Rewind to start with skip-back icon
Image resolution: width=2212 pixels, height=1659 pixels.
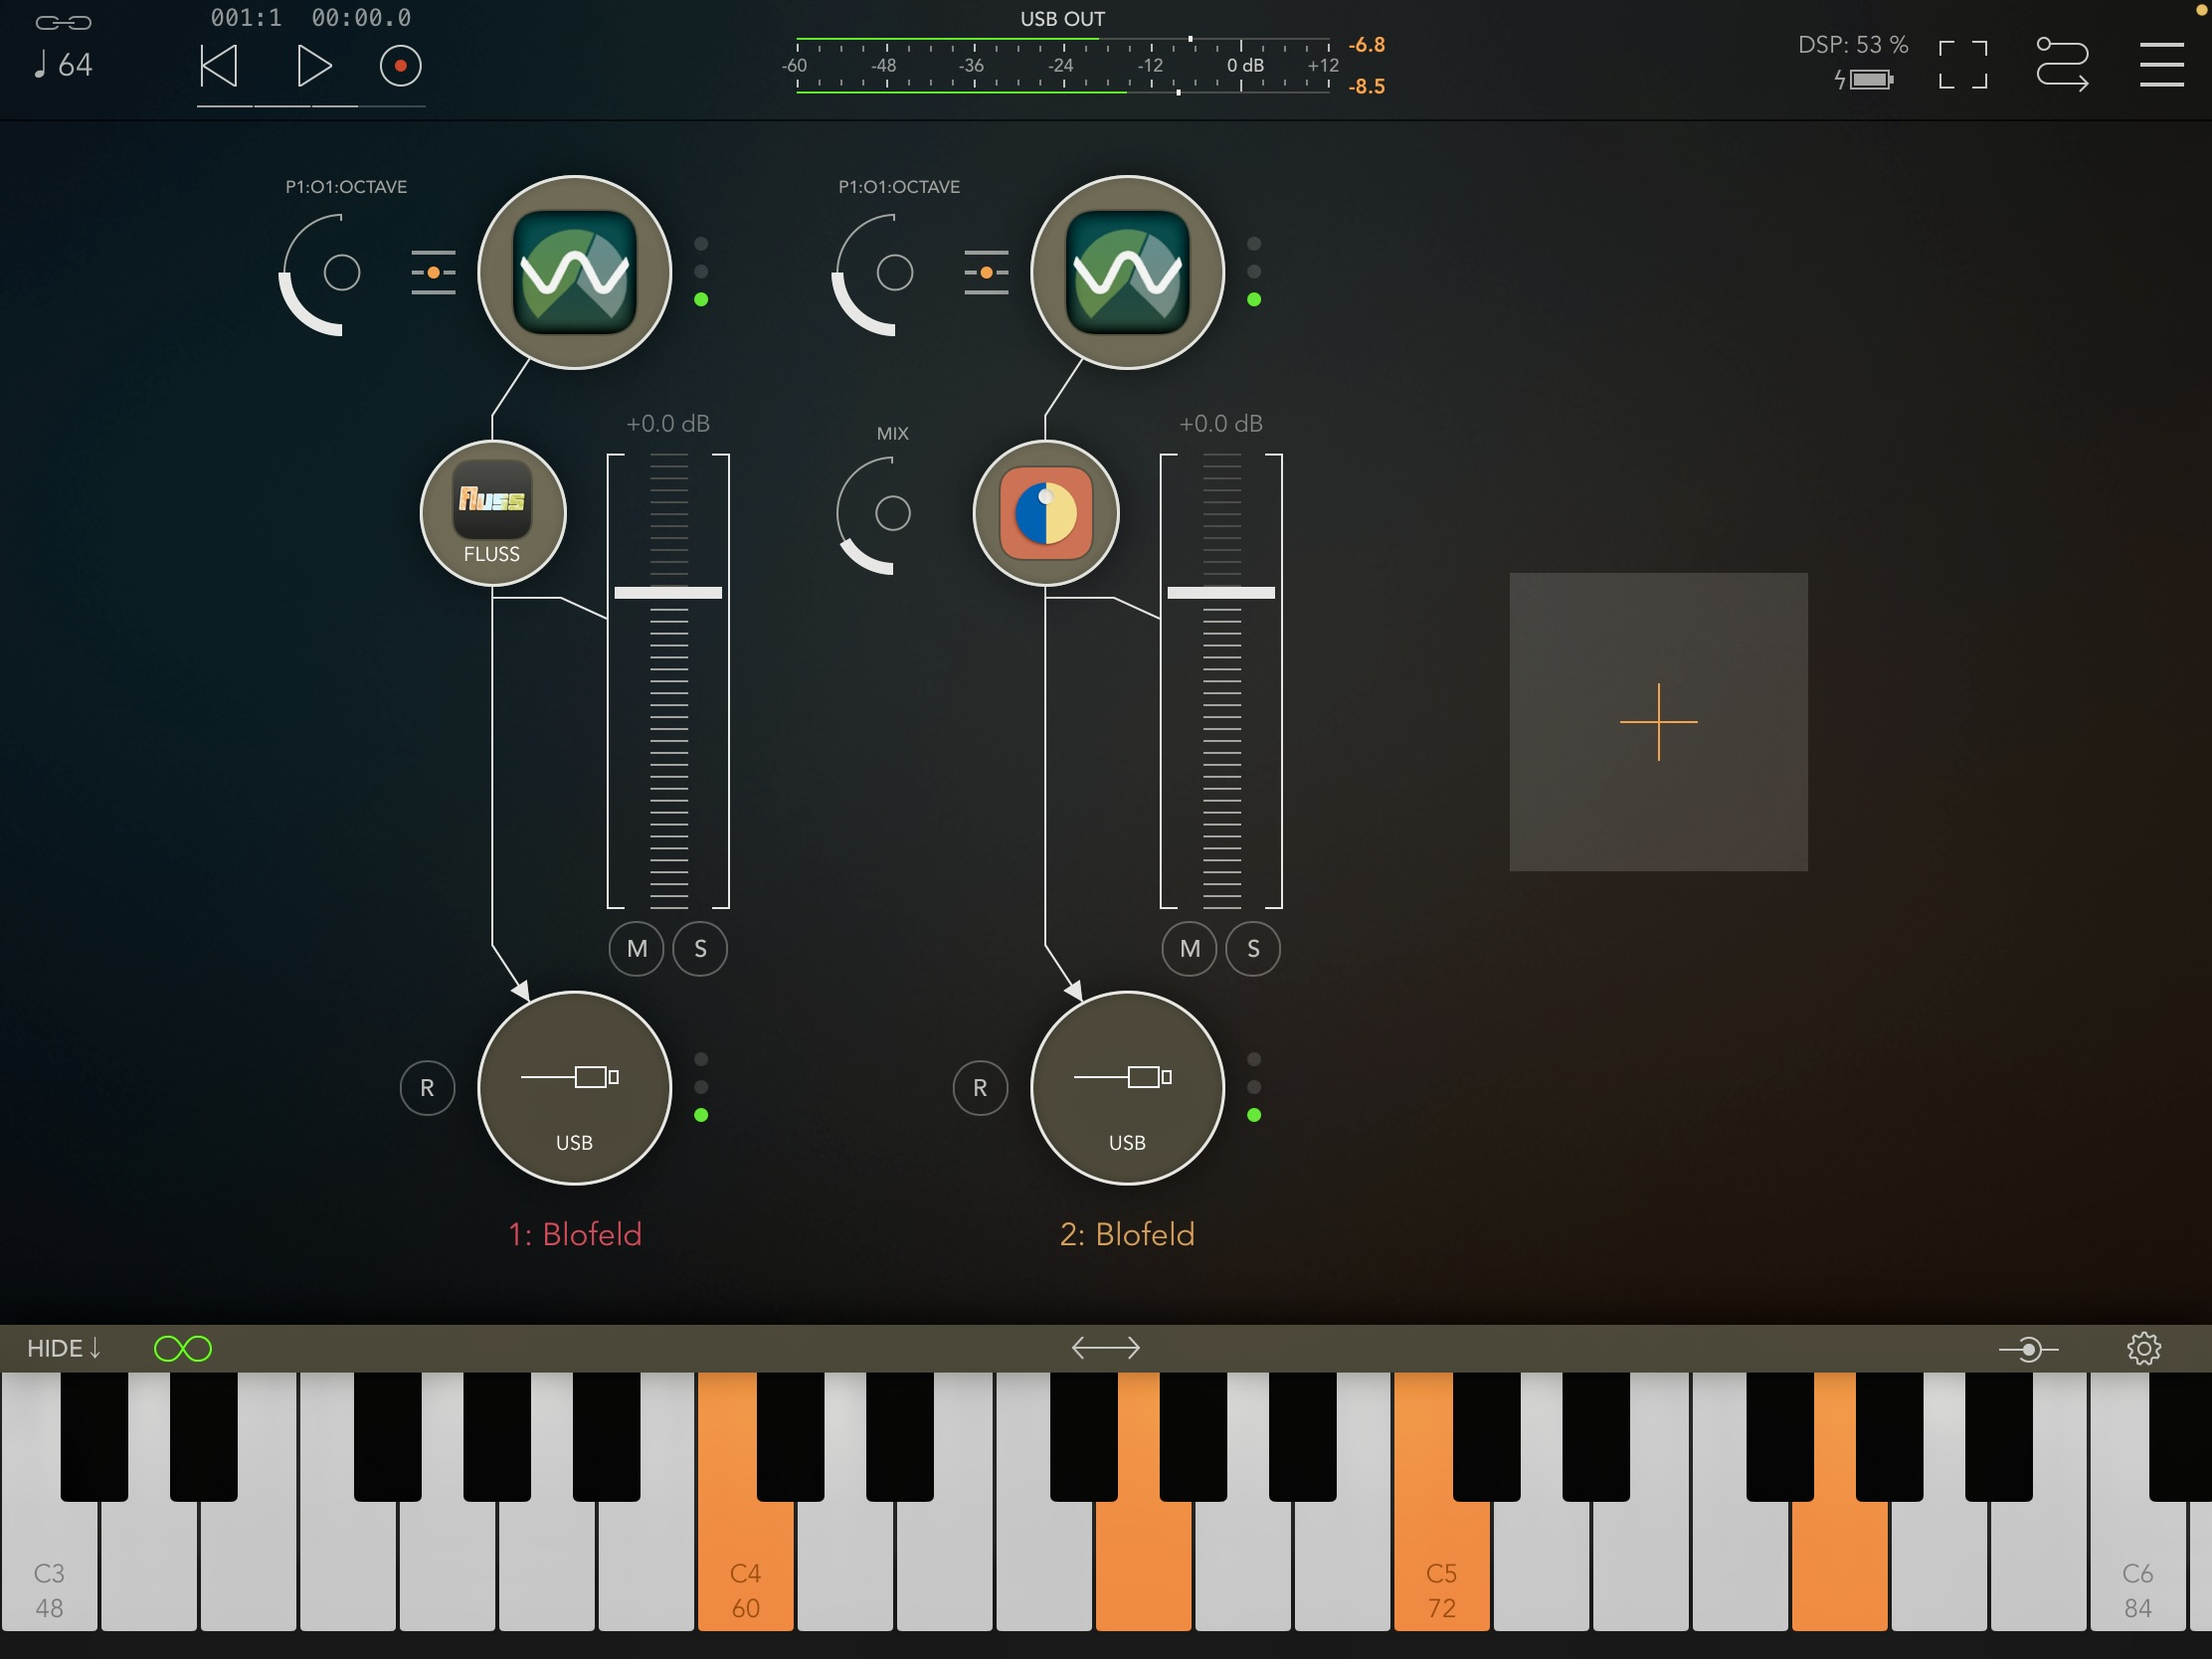[219, 66]
